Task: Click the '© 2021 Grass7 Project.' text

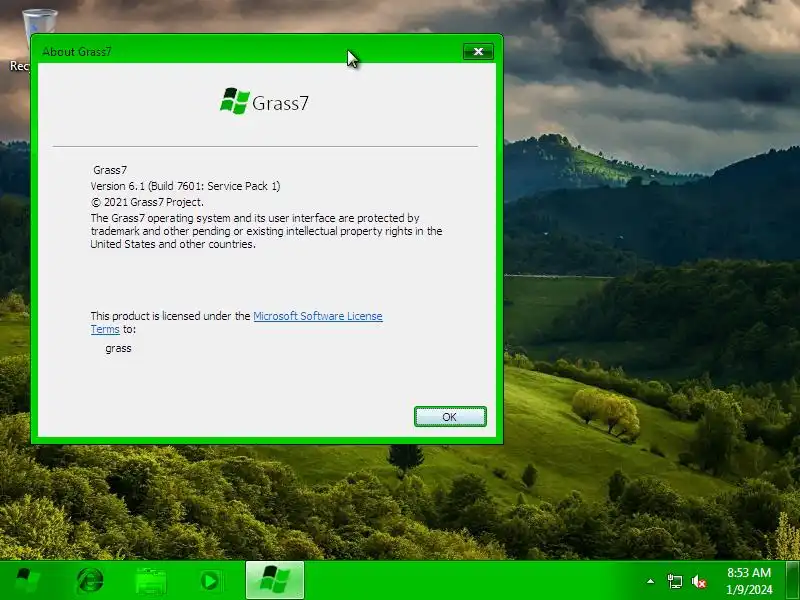Action: [x=147, y=202]
